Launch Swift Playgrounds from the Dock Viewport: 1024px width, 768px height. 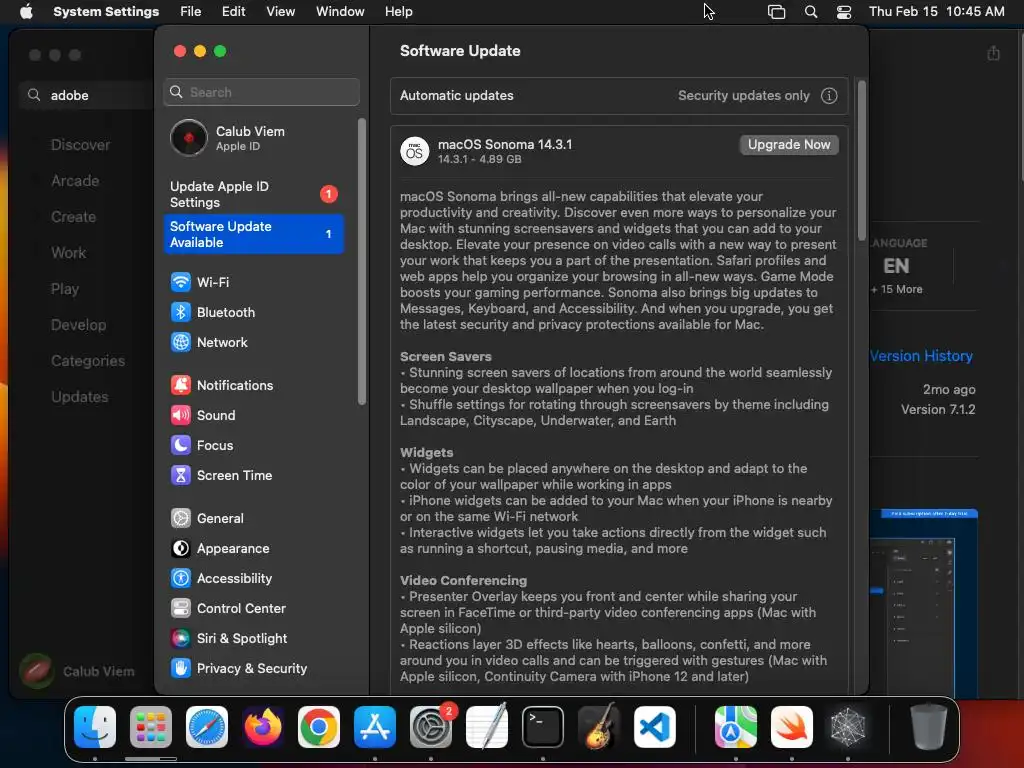click(x=792, y=727)
